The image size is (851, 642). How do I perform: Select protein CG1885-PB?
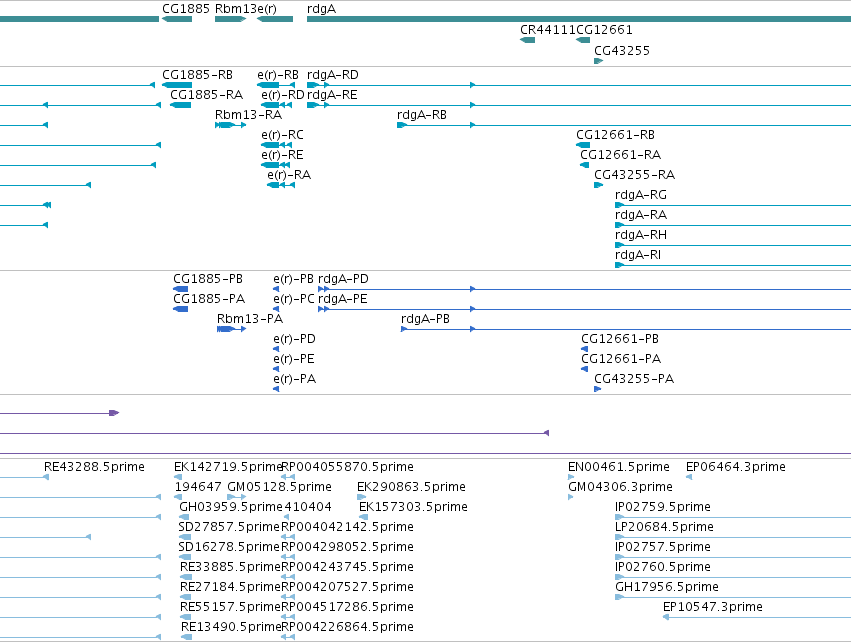[208, 279]
